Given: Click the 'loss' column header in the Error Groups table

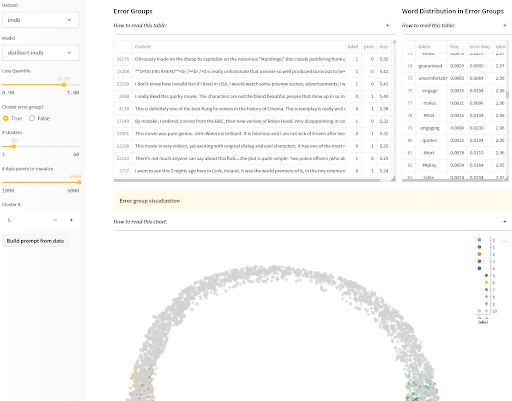Looking at the screenshot, I should [384, 47].
